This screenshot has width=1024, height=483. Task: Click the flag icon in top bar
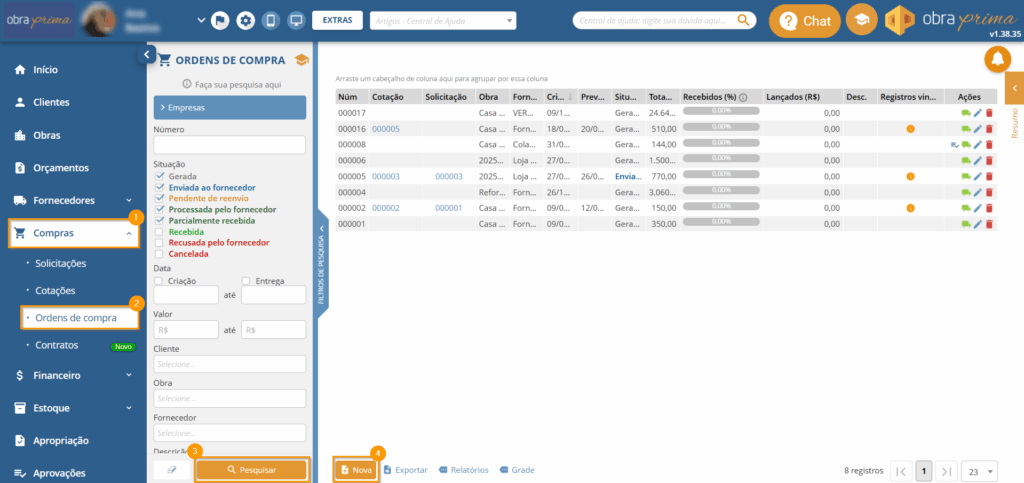point(220,20)
